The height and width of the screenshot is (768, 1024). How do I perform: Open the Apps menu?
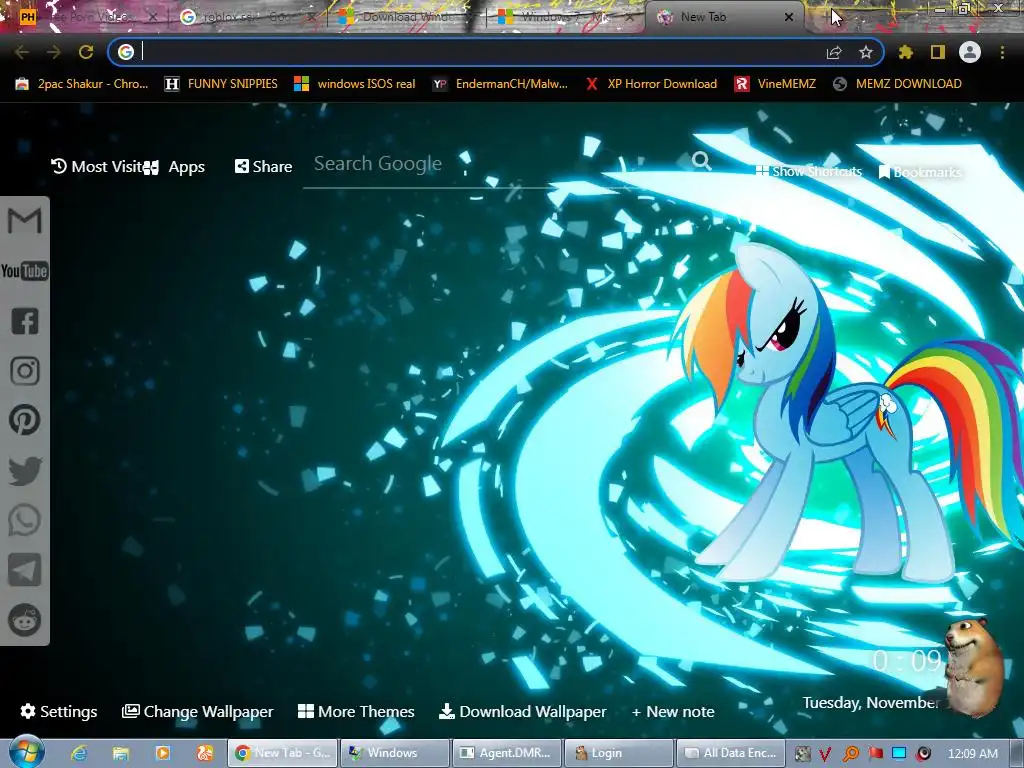coord(175,167)
